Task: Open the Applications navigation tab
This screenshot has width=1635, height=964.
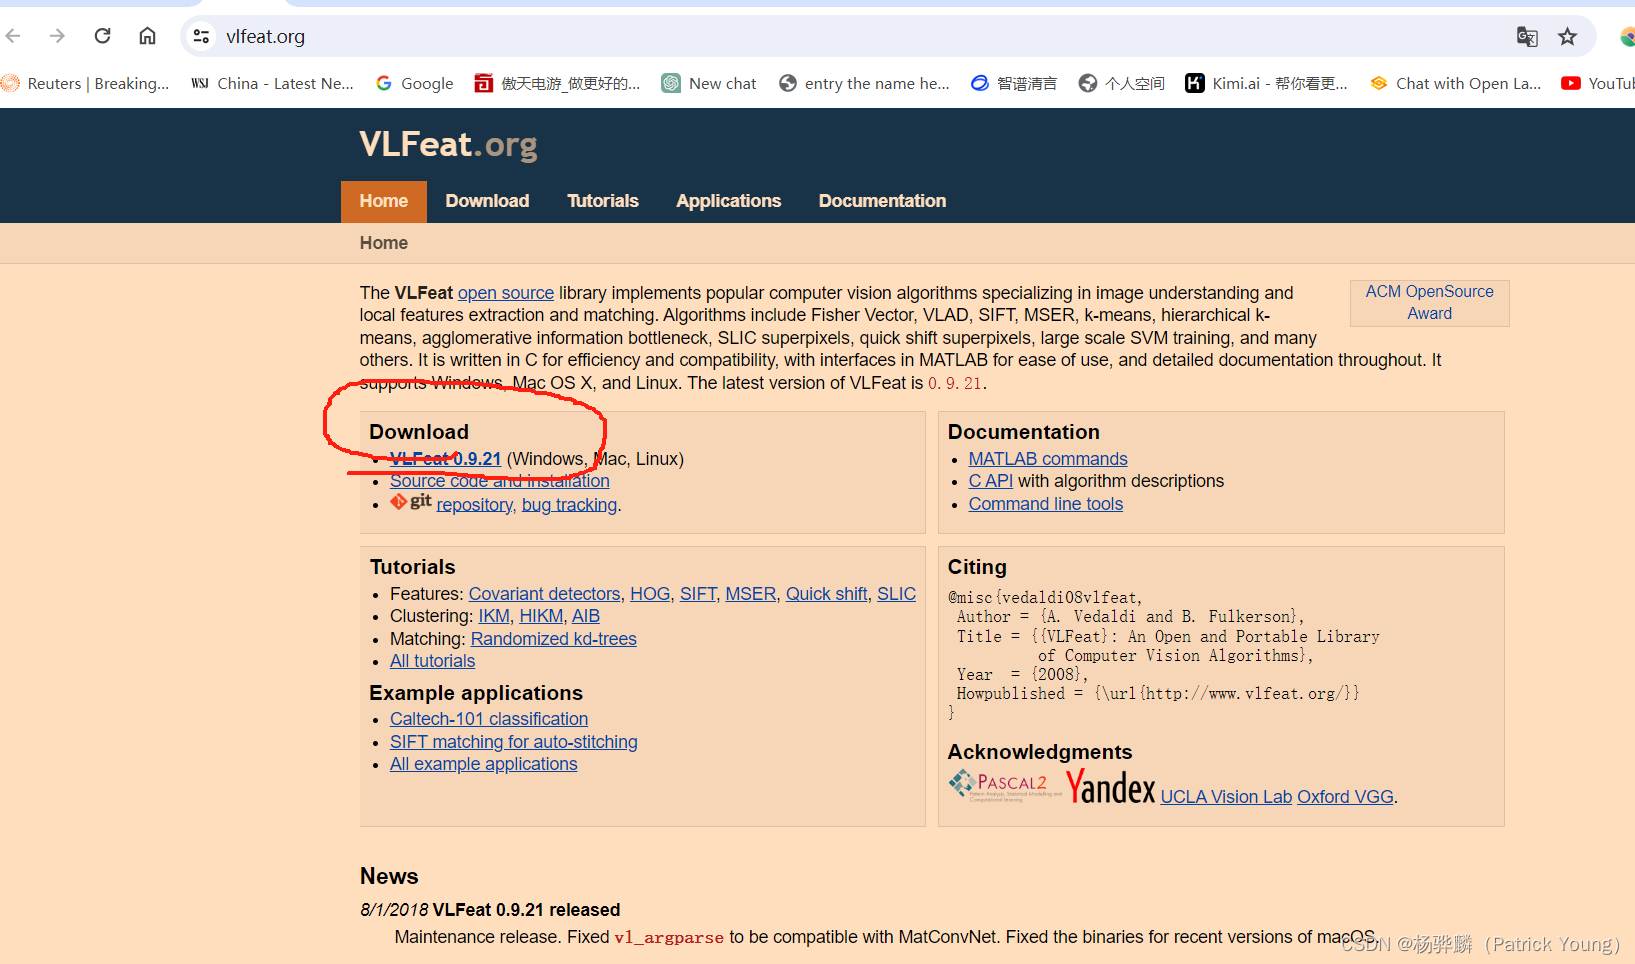Action: [729, 201]
